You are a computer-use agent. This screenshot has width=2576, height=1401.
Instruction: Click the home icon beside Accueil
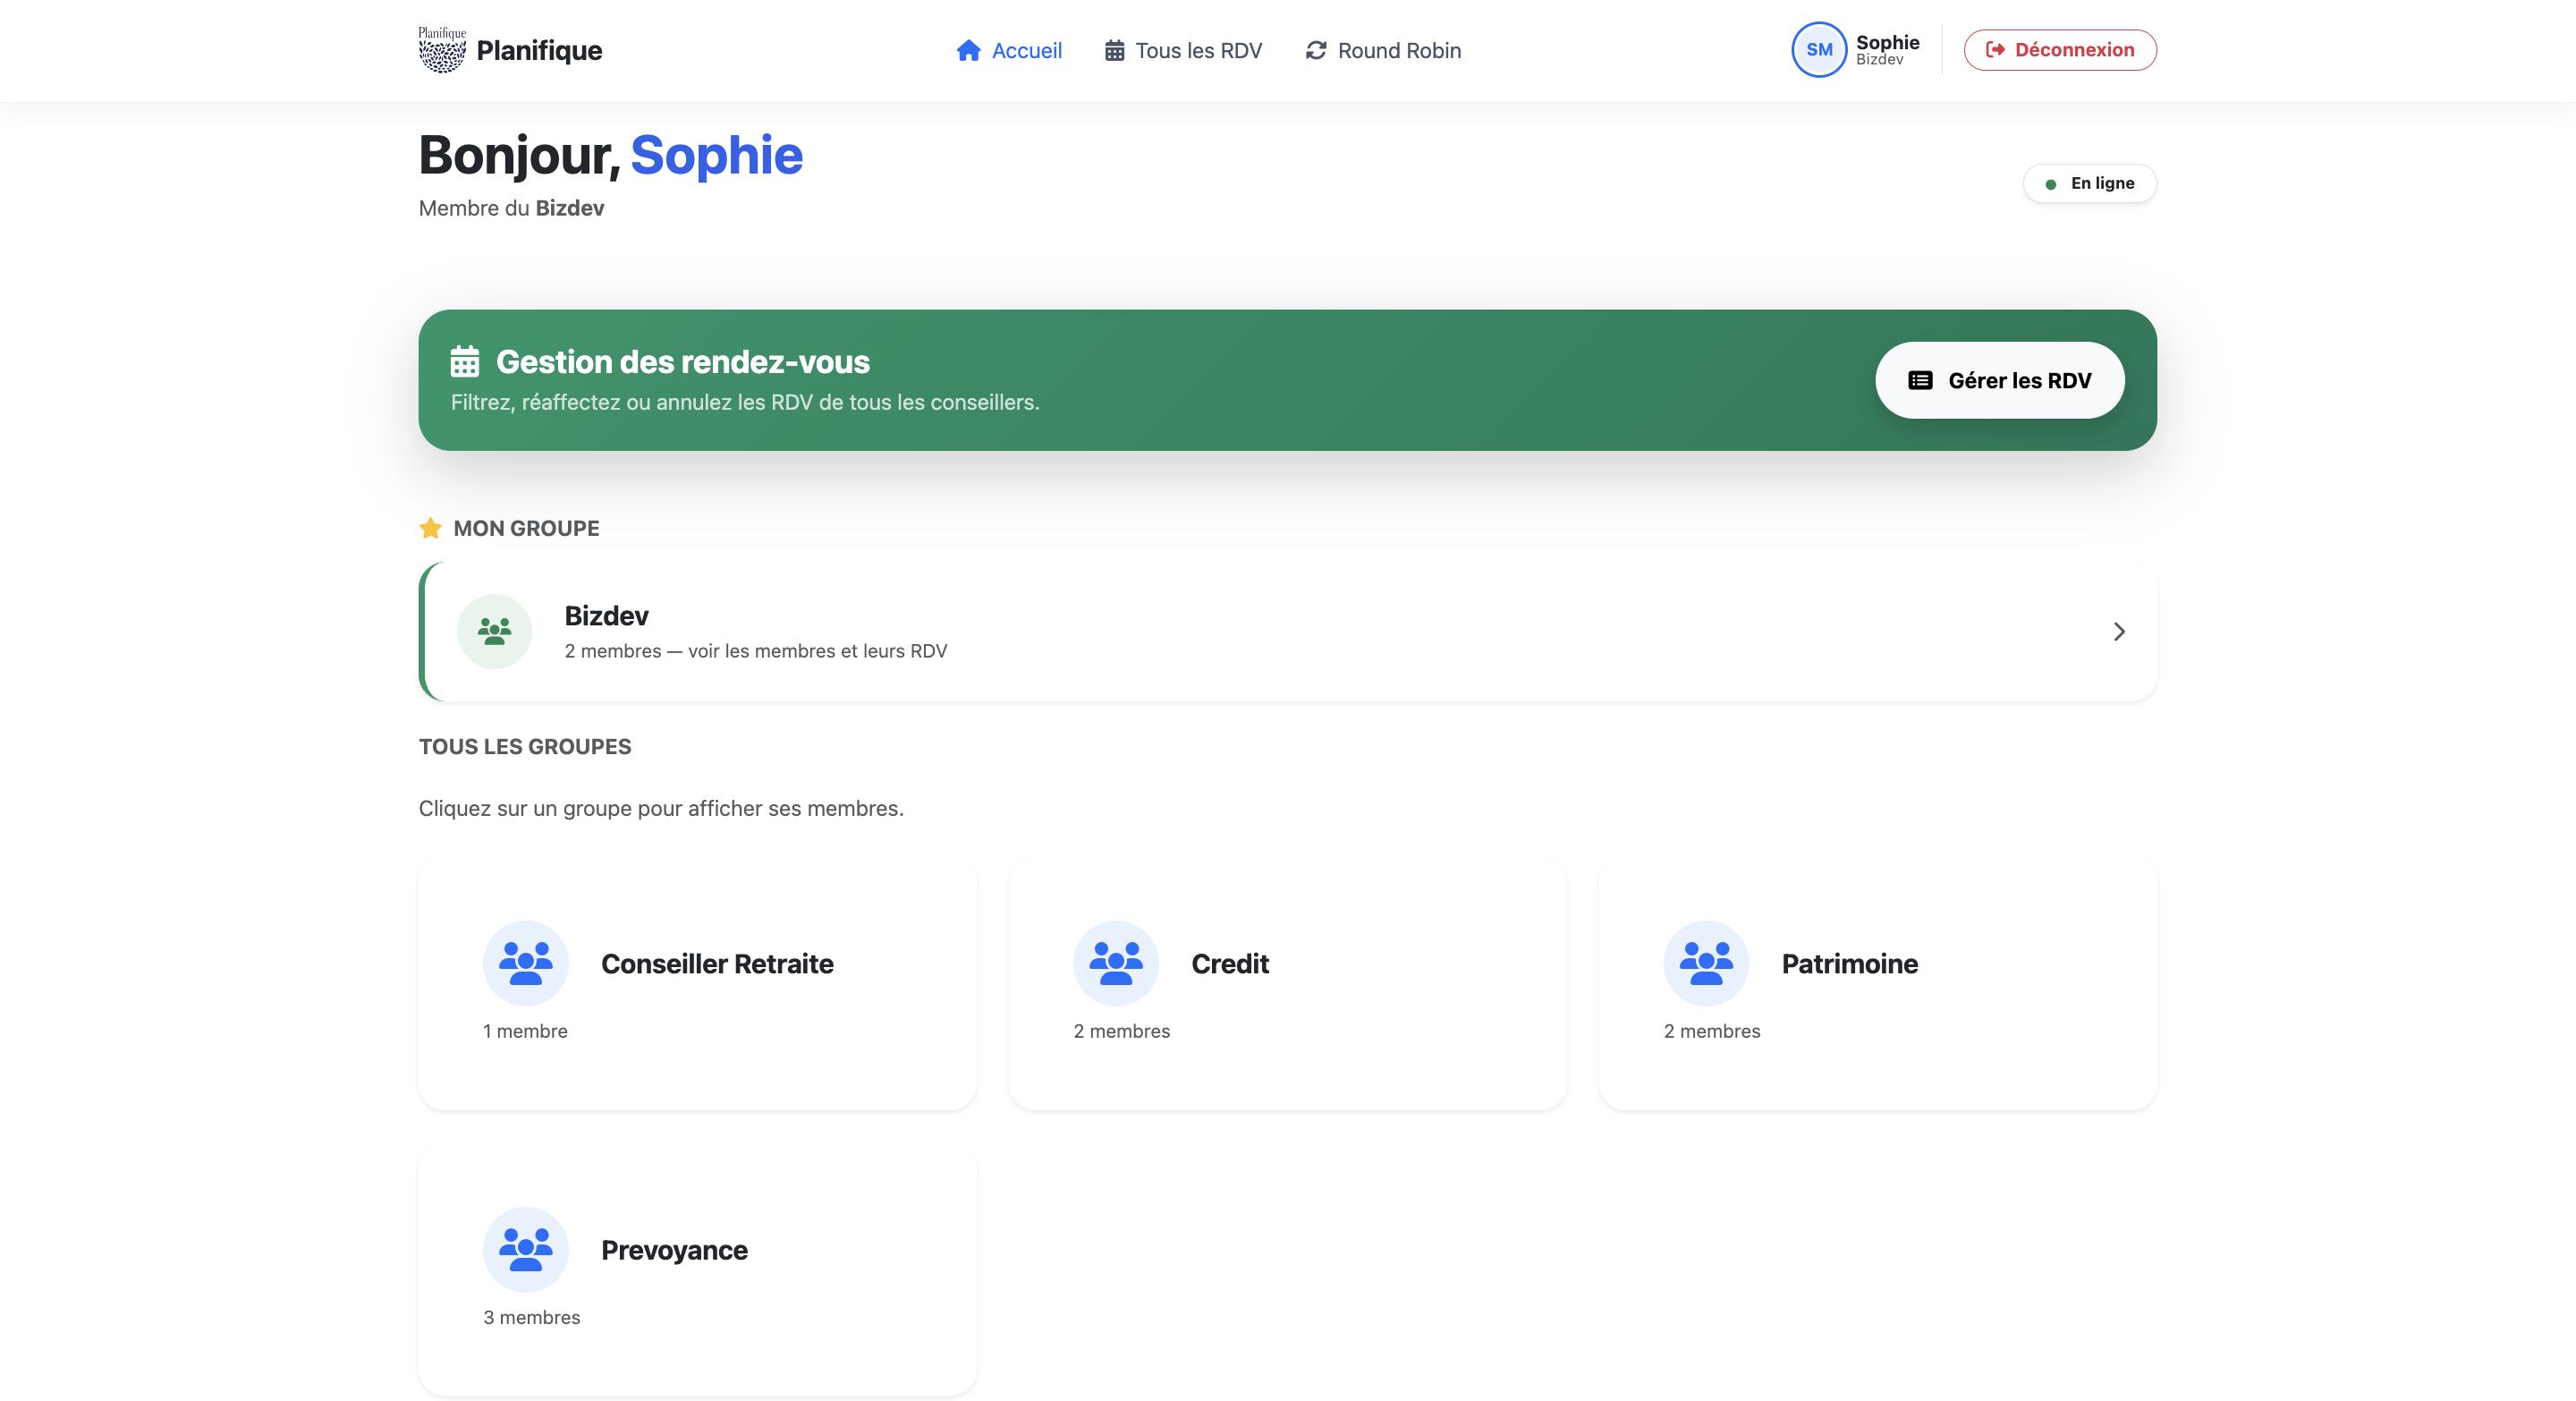click(x=968, y=50)
